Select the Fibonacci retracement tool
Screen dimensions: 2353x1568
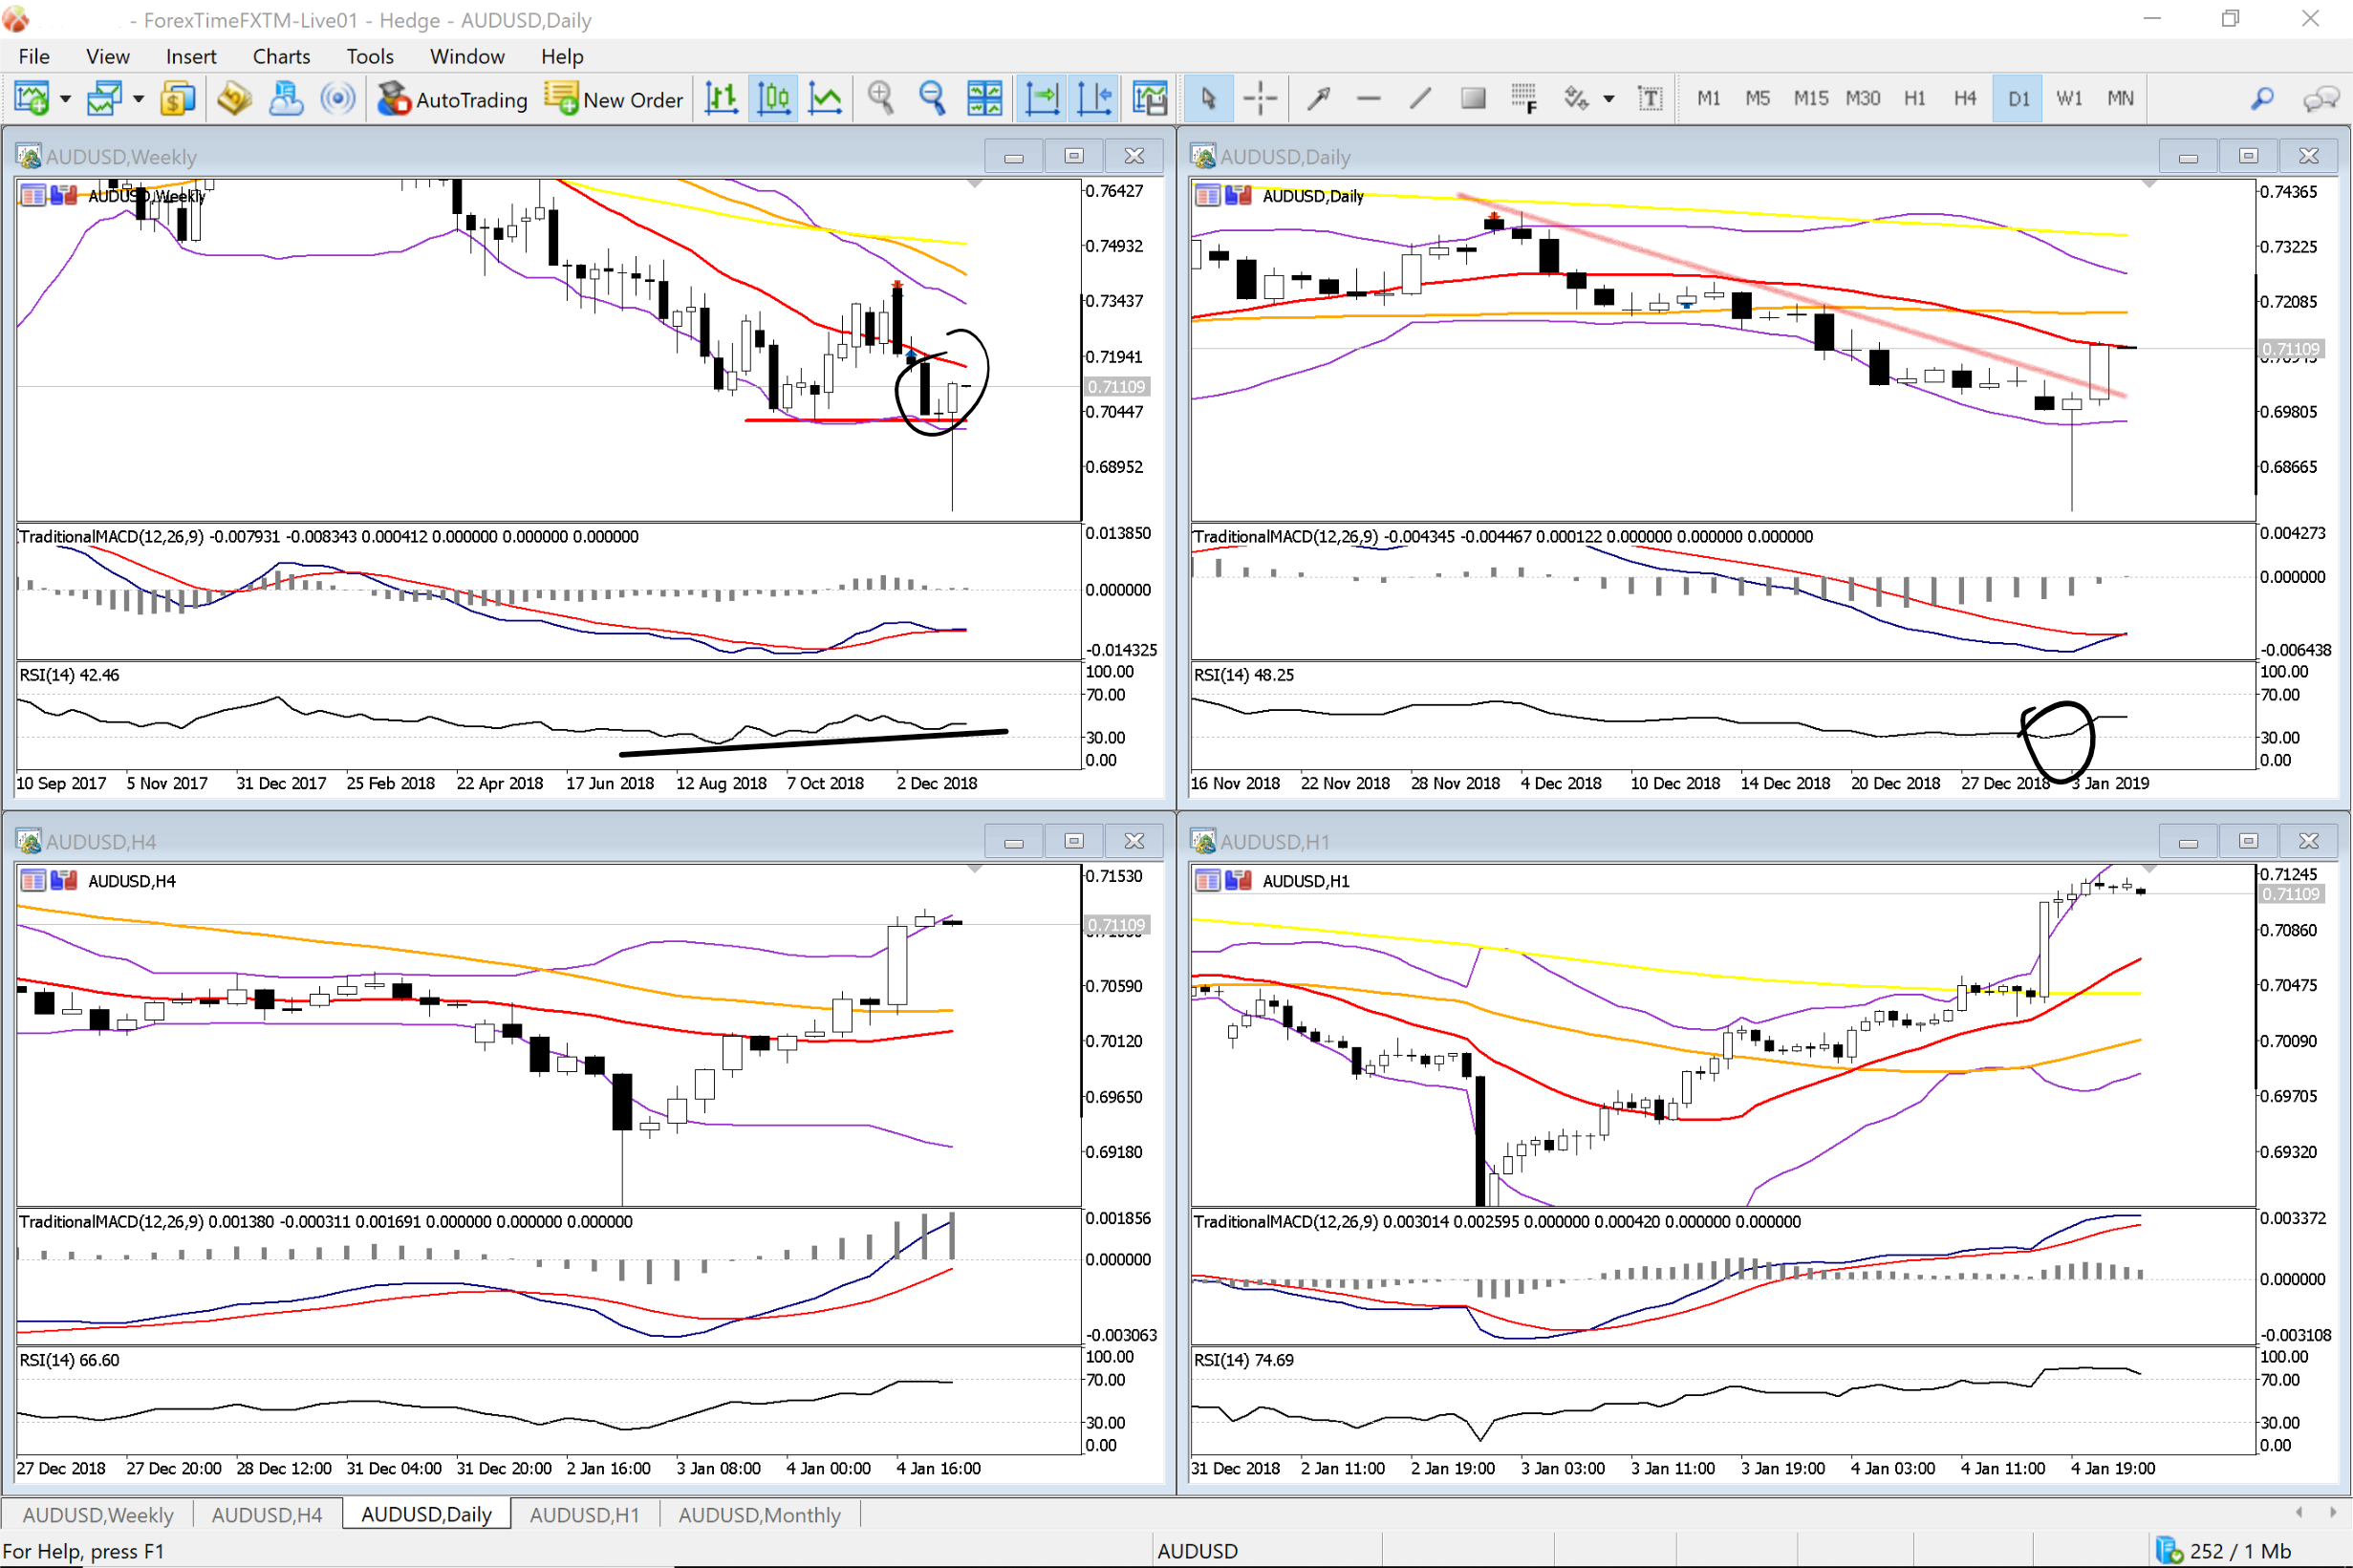tap(1523, 99)
